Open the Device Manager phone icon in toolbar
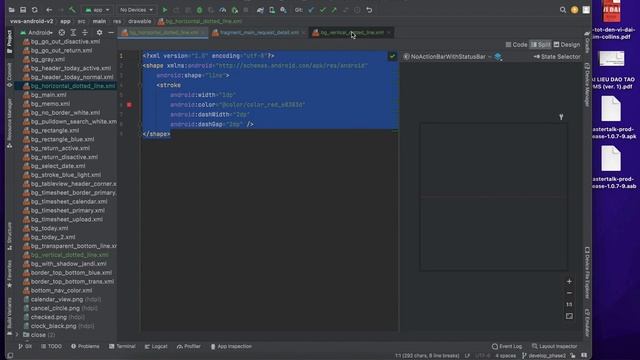 (272, 10)
